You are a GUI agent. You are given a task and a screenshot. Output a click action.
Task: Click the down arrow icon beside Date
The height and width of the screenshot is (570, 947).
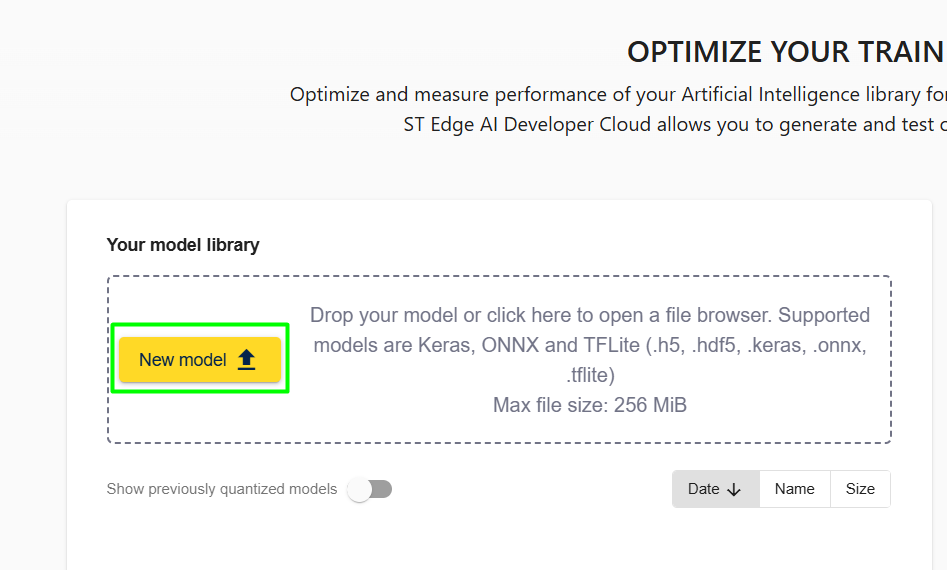pos(734,489)
